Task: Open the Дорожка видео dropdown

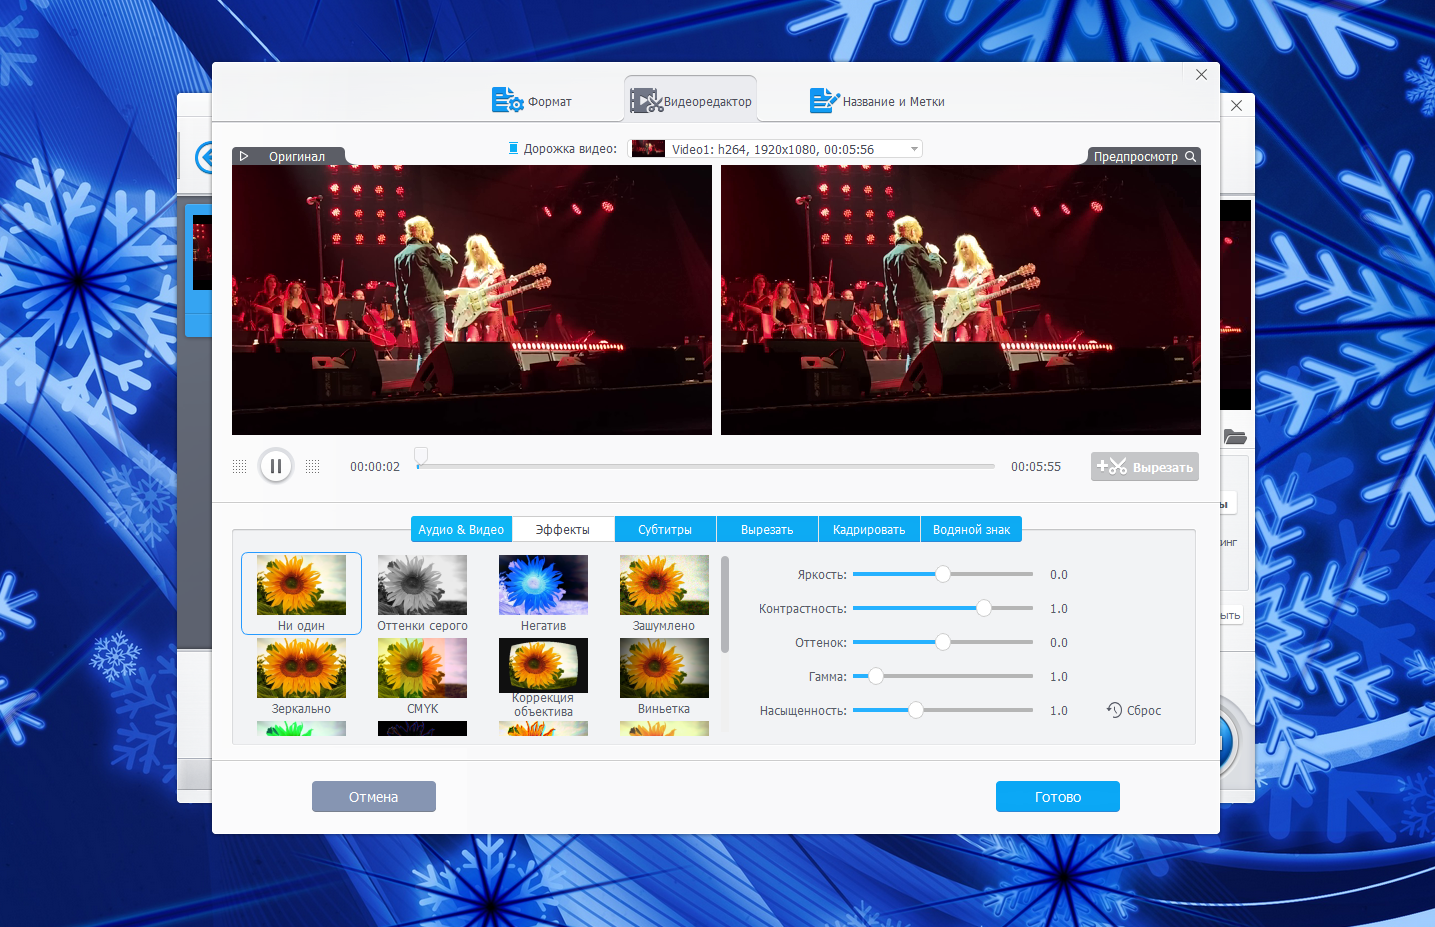Action: tap(913, 149)
